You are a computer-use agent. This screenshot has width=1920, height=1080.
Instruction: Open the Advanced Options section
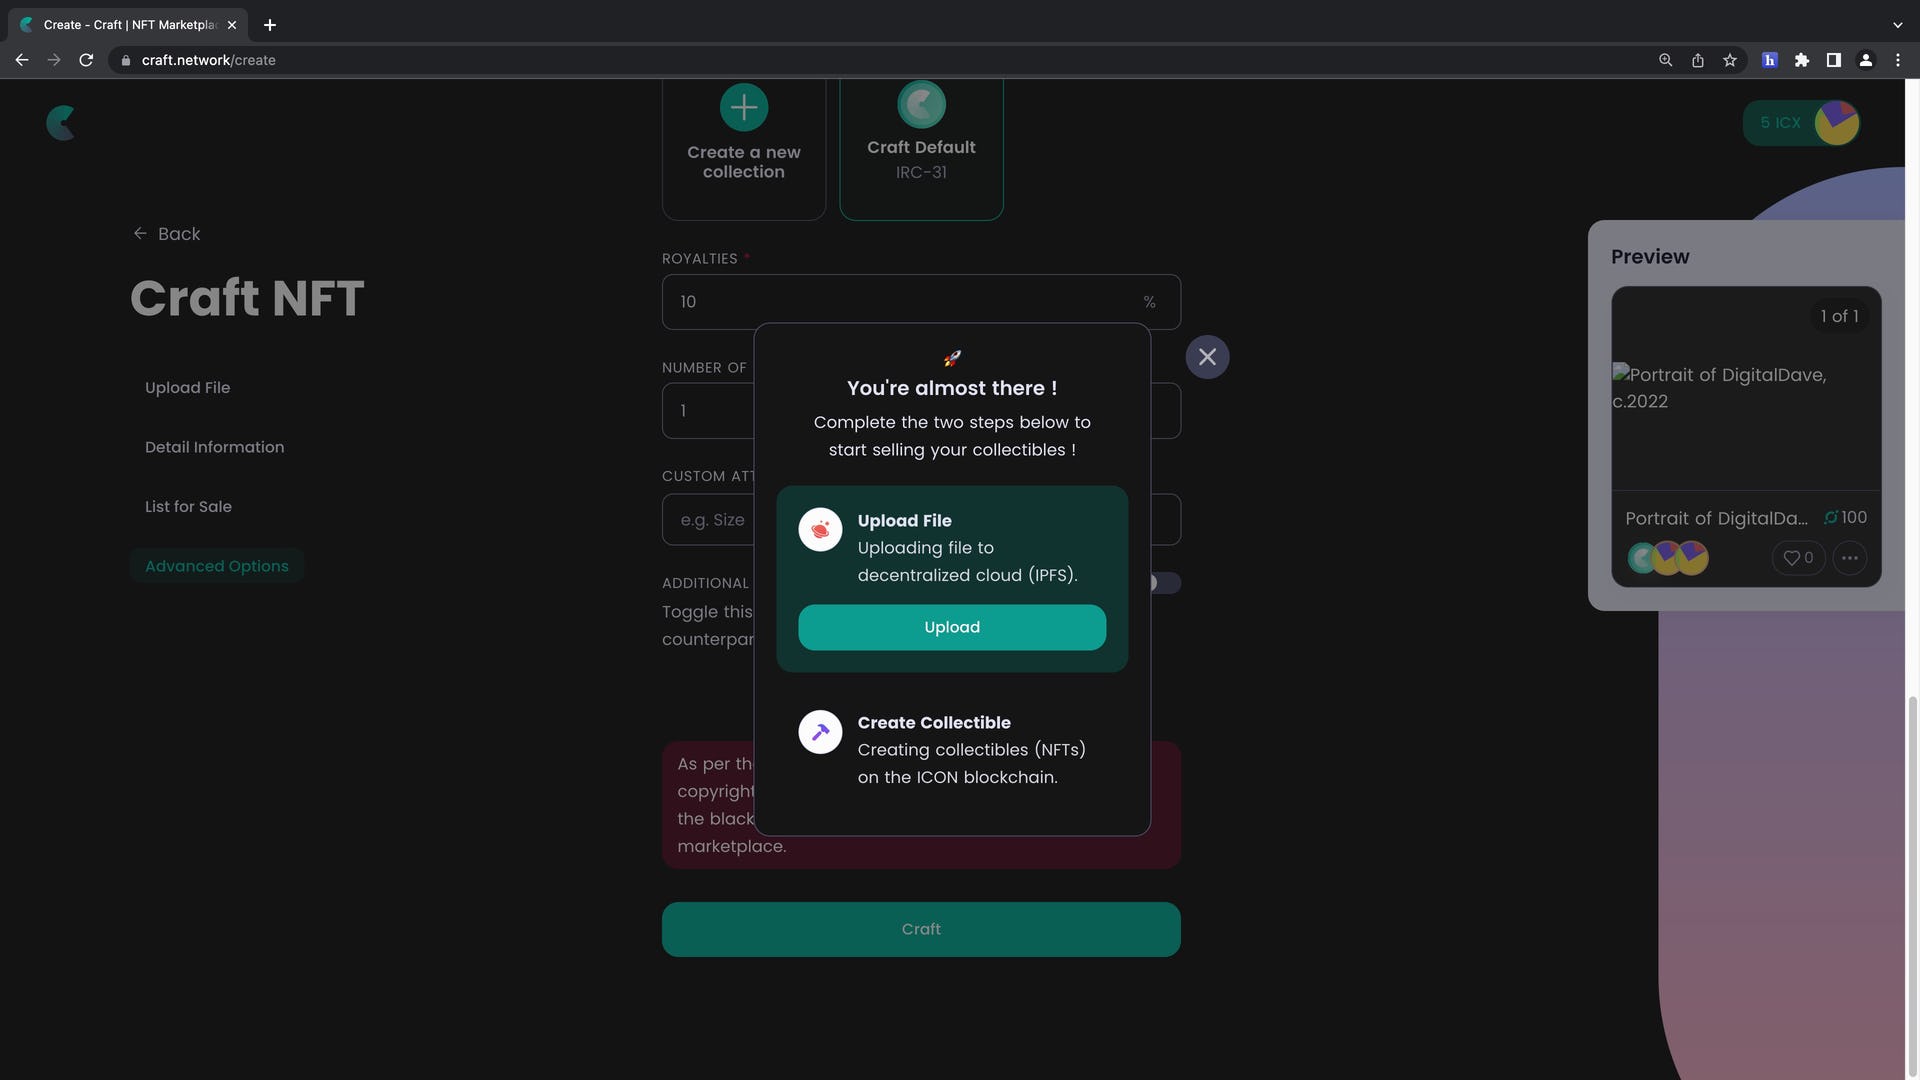[216, 566]
